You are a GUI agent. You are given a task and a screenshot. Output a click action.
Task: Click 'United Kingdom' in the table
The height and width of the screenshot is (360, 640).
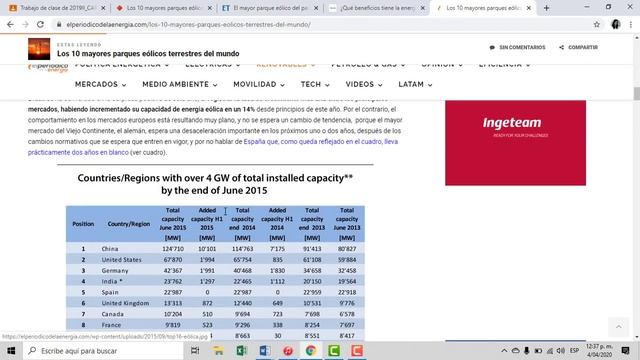tap(125, 303)
